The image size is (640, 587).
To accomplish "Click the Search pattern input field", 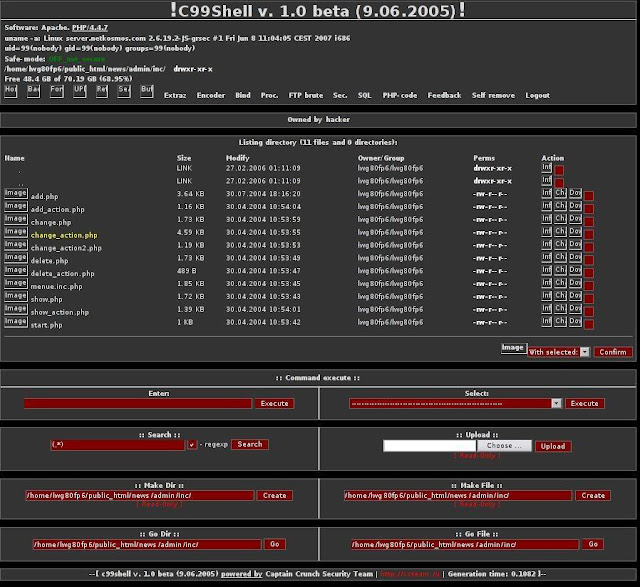I will pos(118,445).
